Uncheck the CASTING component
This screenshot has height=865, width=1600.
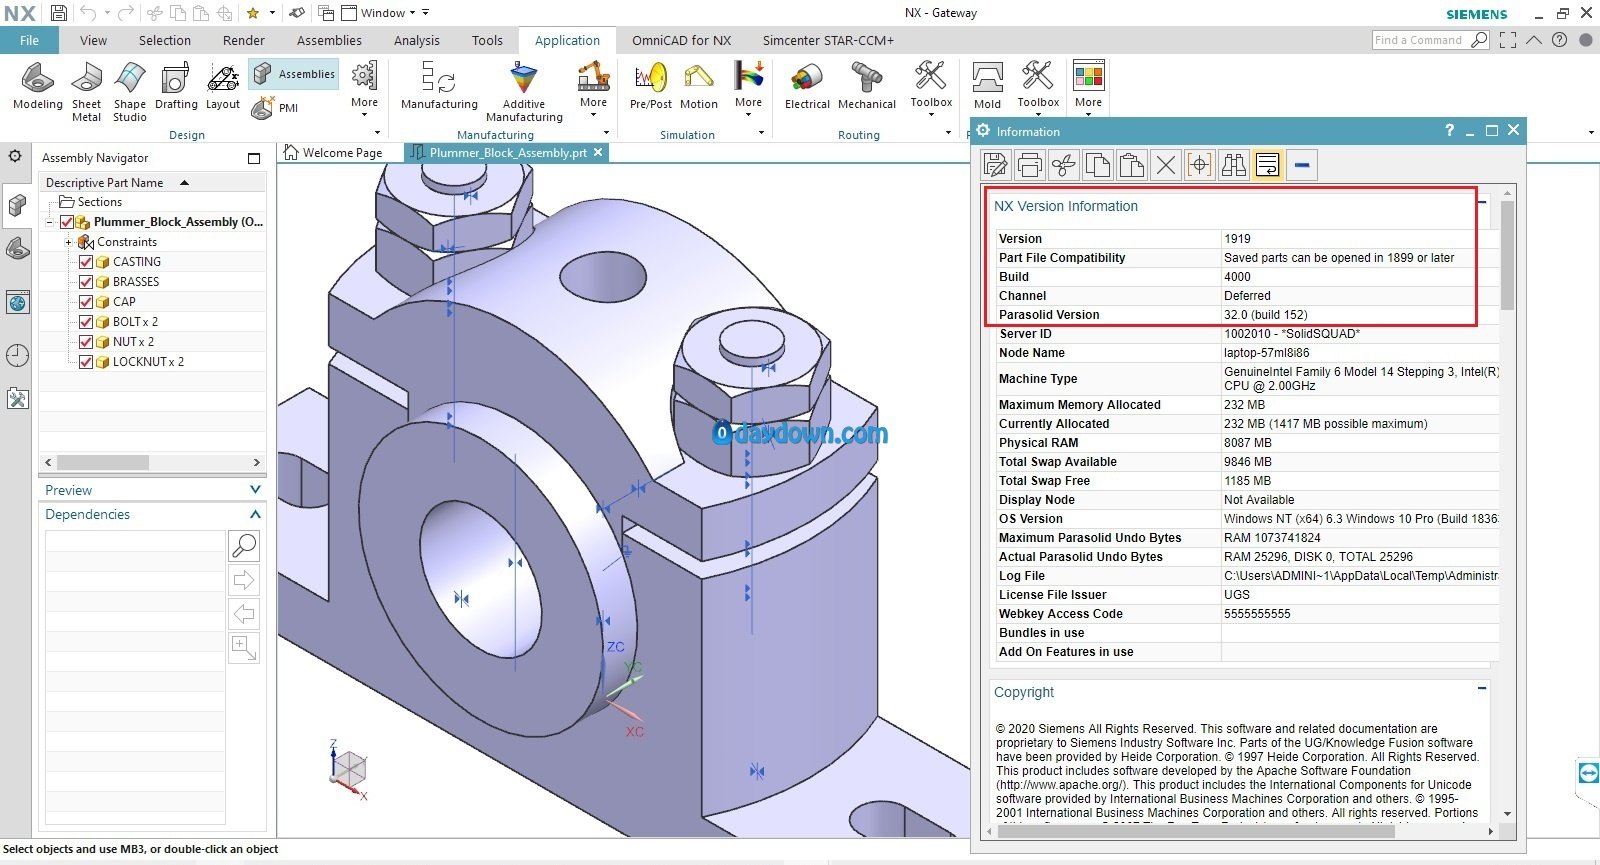(86, 262)
